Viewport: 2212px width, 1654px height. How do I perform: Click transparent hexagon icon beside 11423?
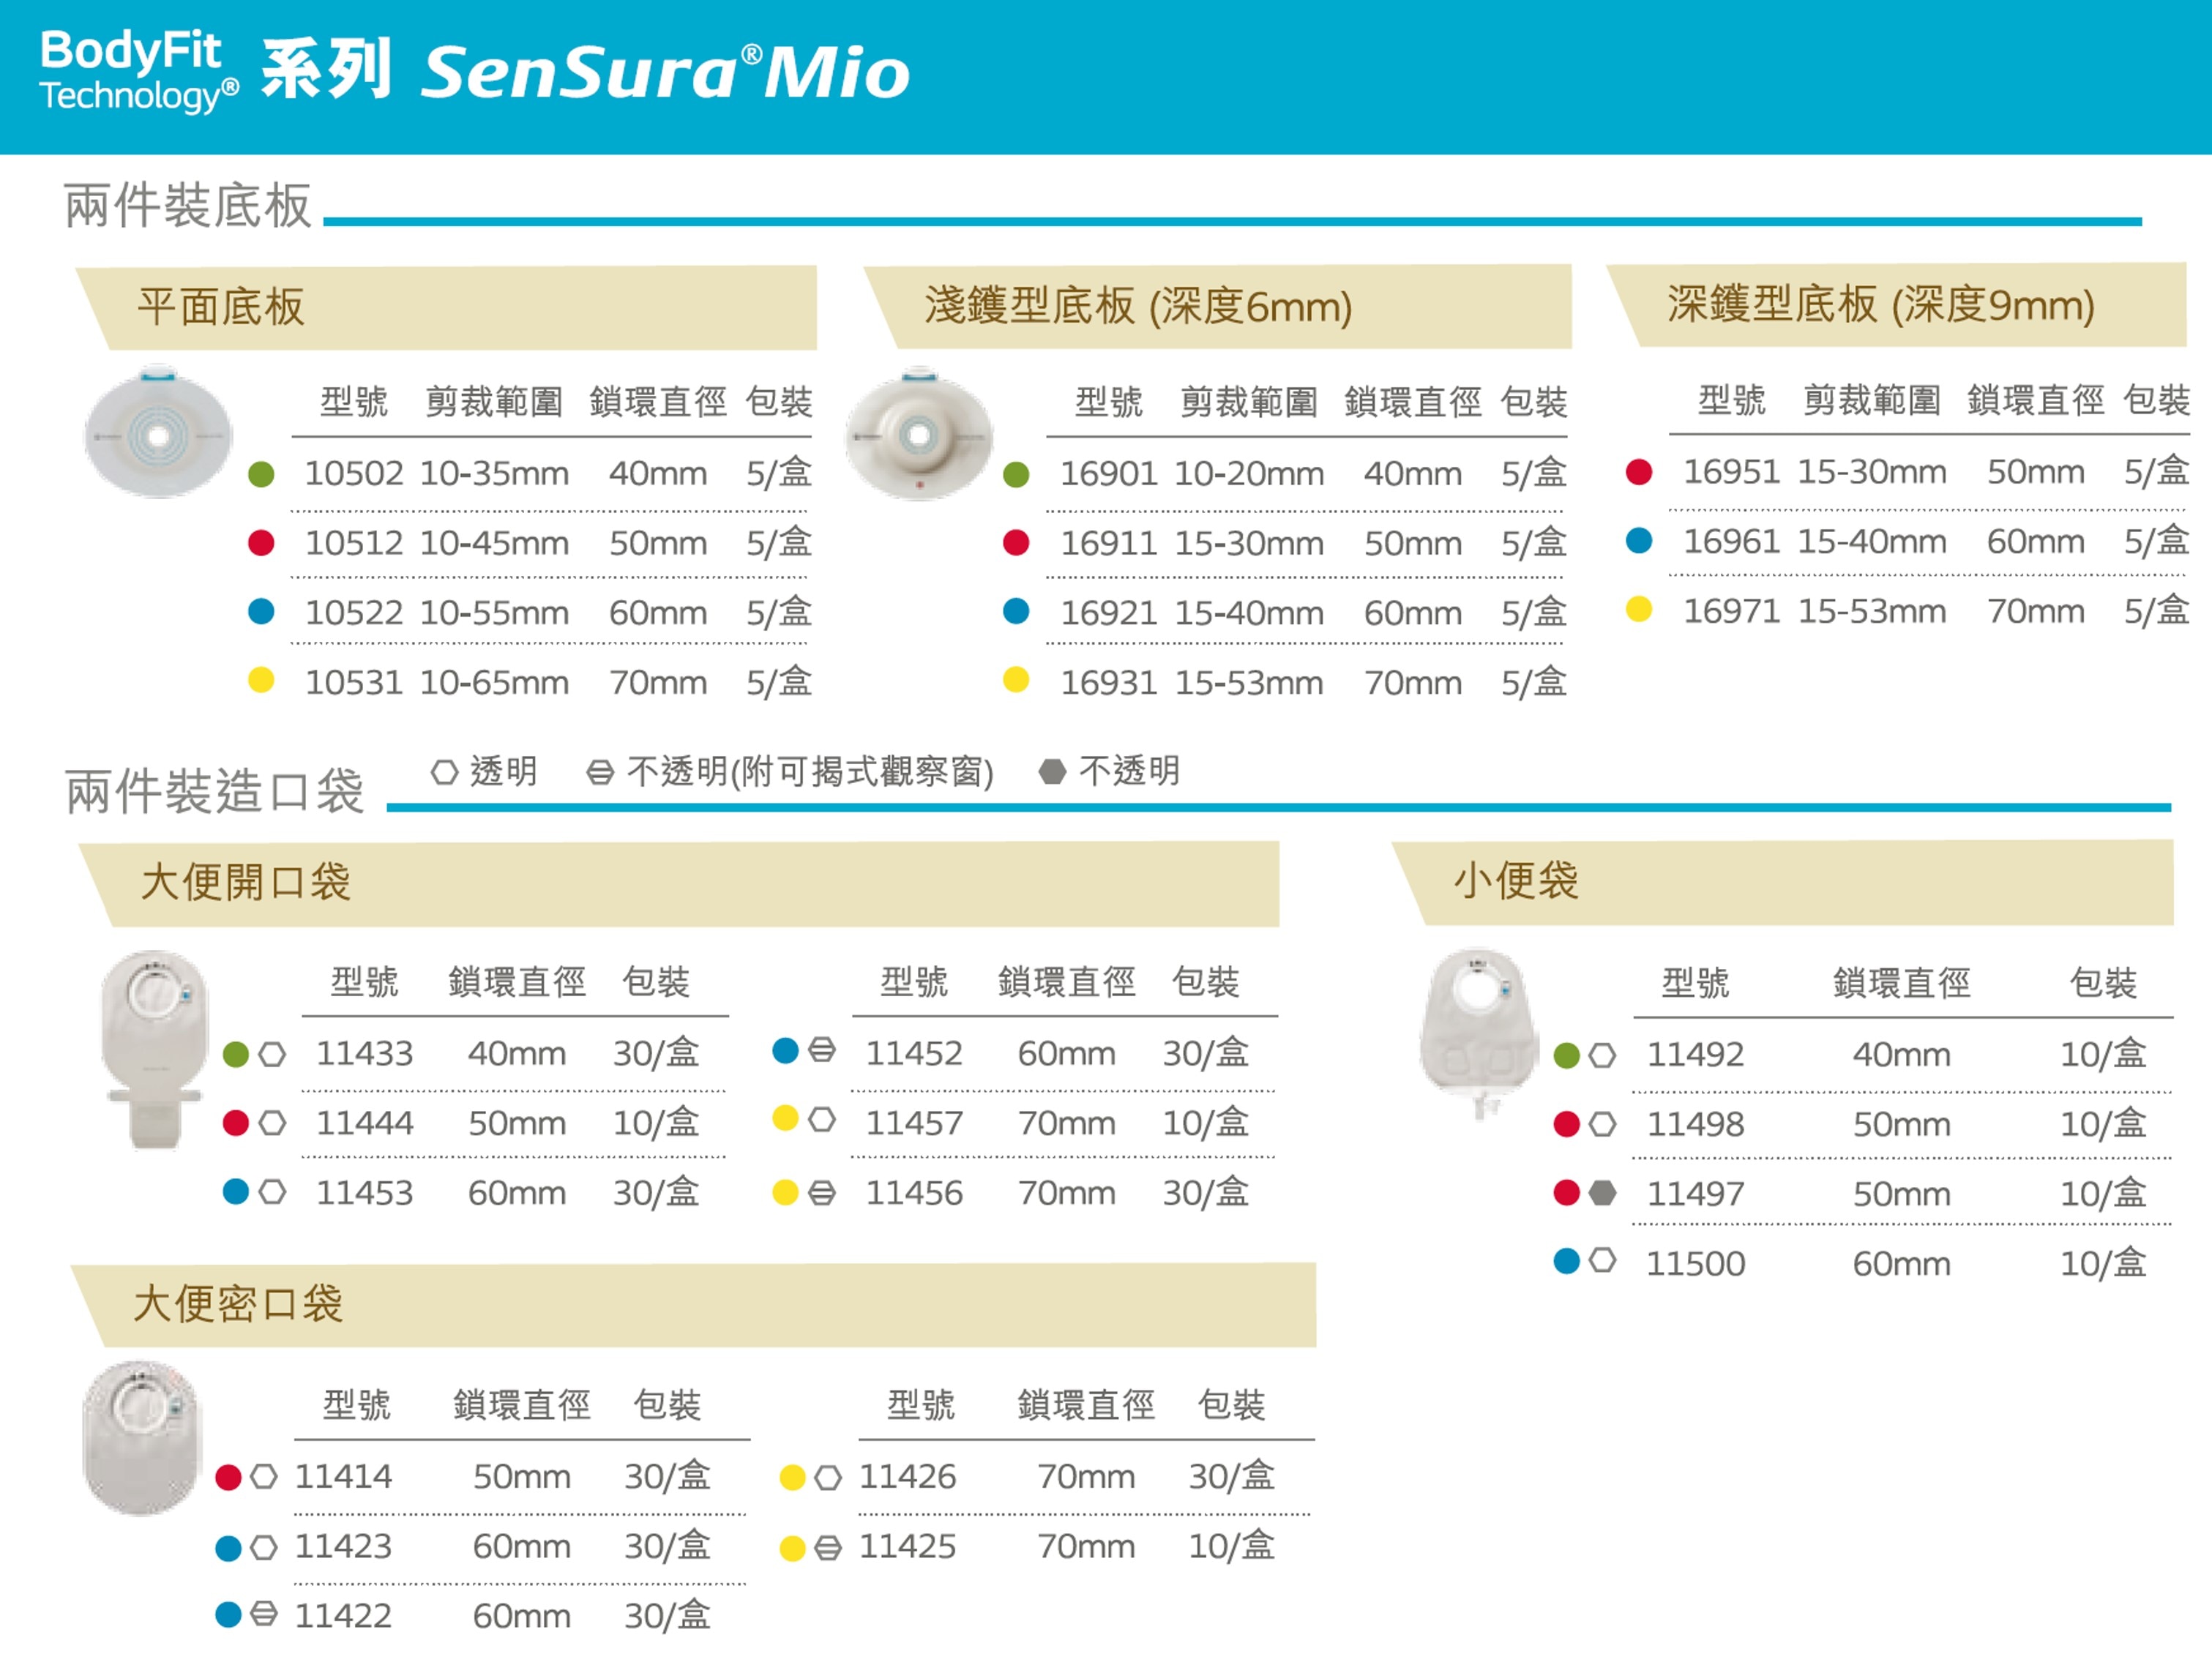click(264, 1548)
